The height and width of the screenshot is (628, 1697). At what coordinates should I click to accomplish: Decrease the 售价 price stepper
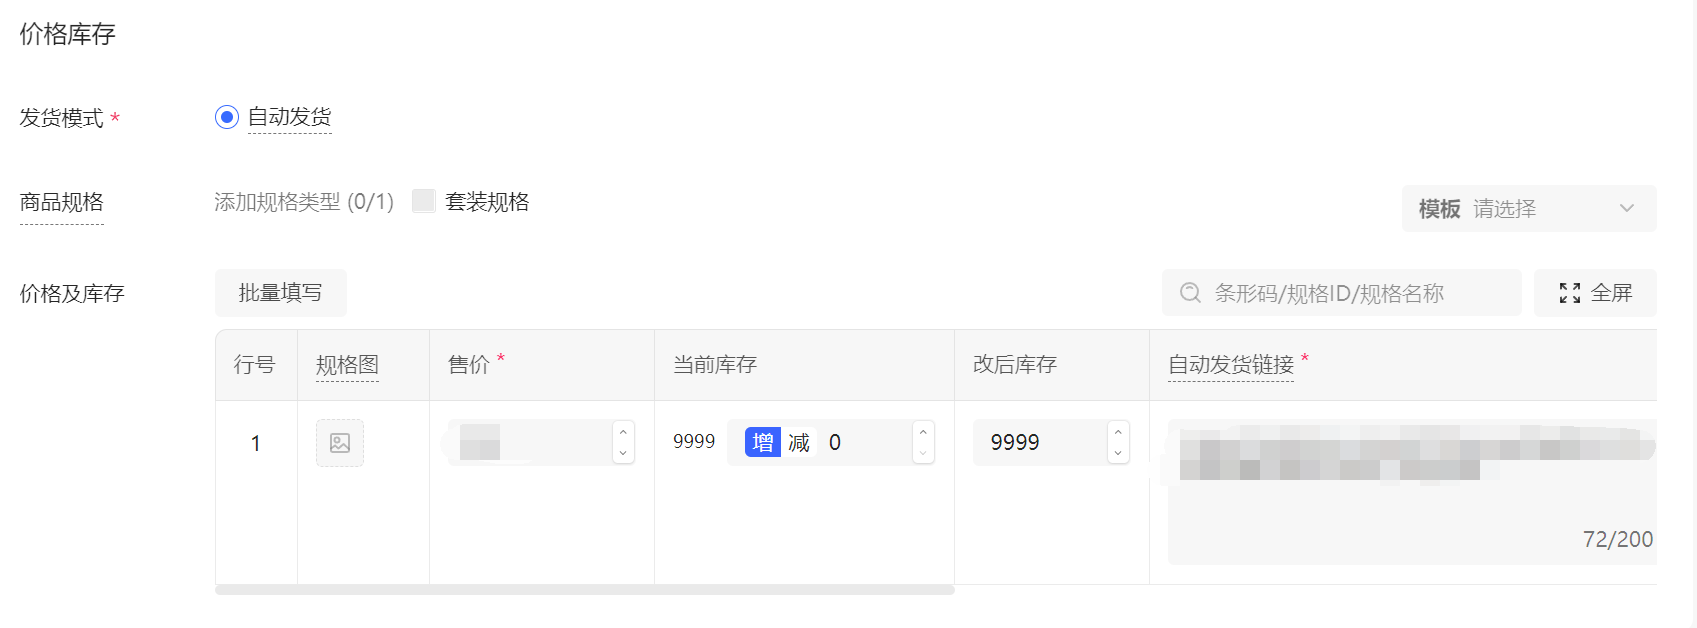pyautogui.click(x=623, y=453)
